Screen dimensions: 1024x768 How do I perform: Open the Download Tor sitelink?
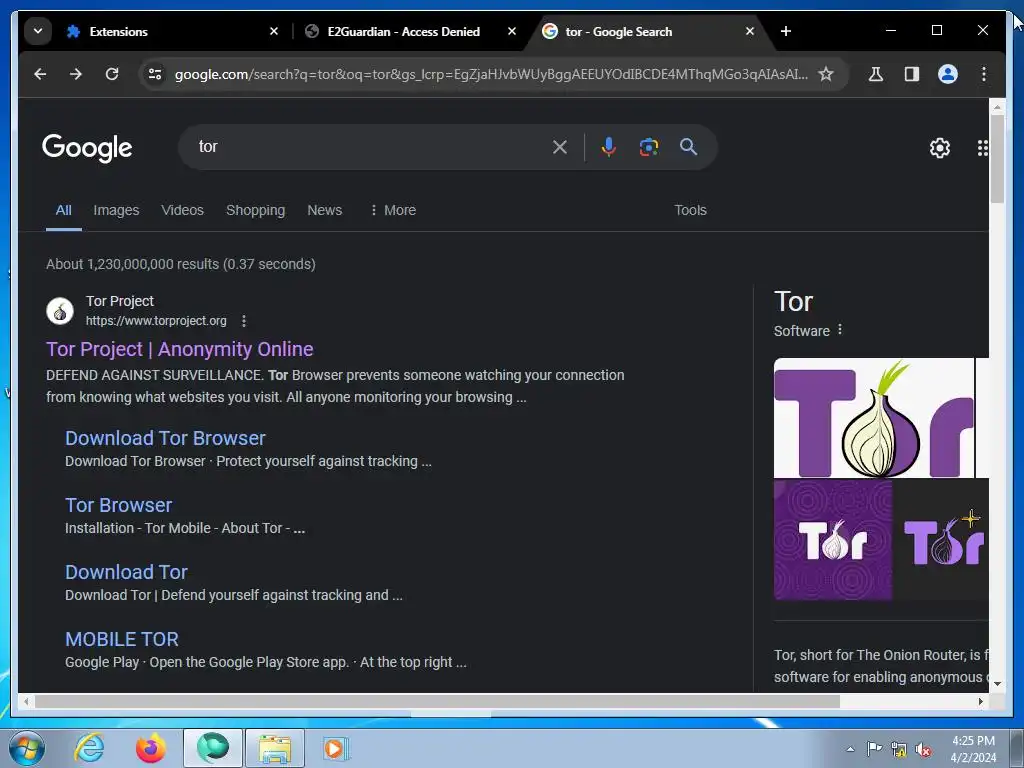[126, 572]
